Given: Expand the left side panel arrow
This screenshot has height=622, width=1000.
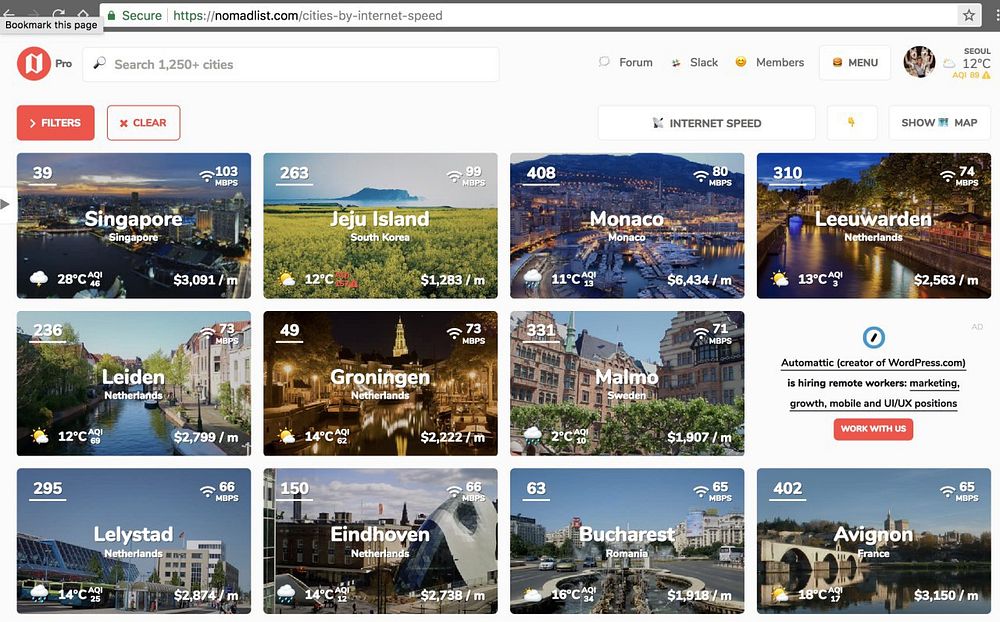Looking at the screenshot, I should (6, 204).
